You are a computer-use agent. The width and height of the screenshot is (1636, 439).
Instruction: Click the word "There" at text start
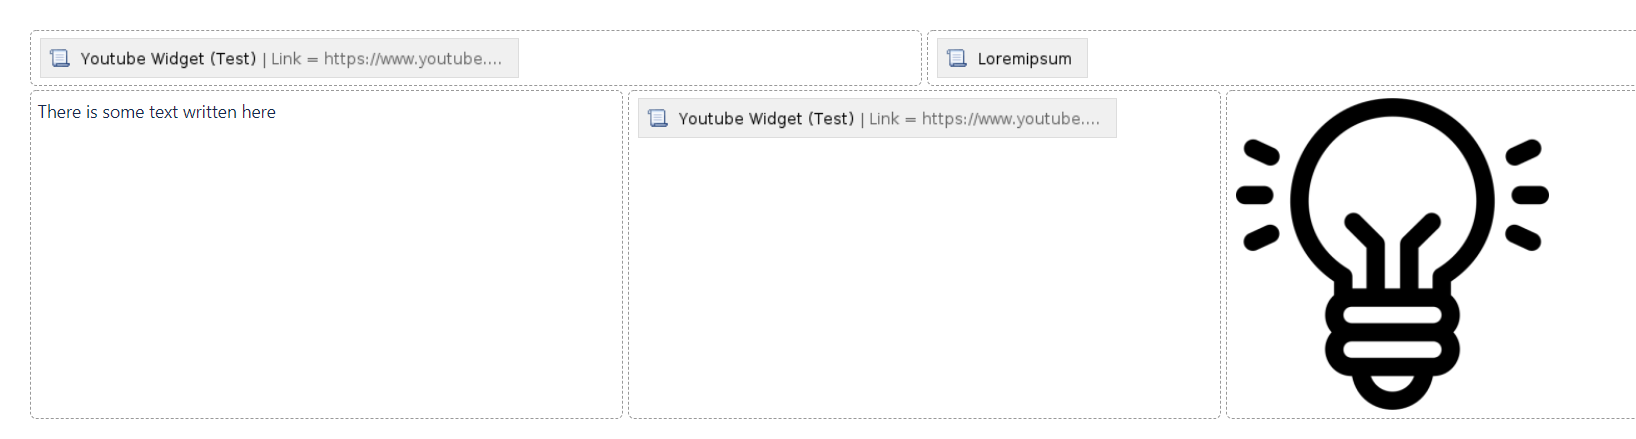[x=59, y=112]
